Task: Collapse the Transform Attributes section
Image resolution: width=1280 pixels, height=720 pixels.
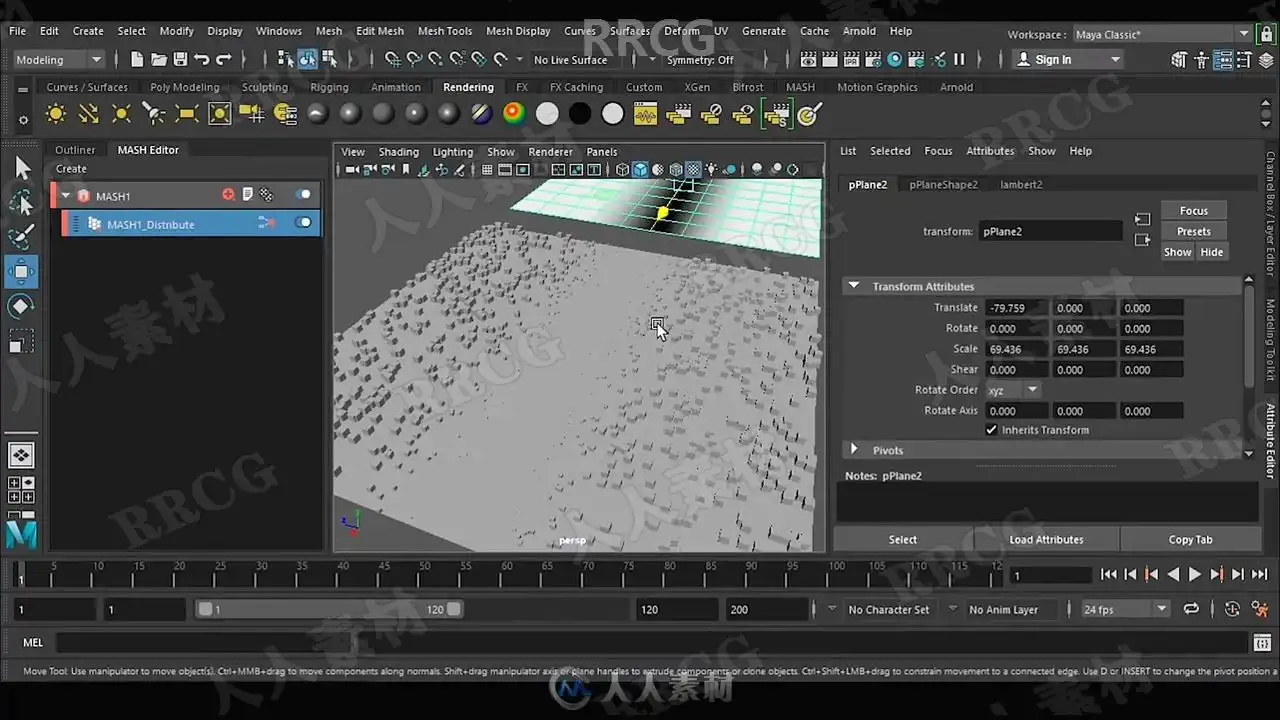Action: (x=854, y=286)
